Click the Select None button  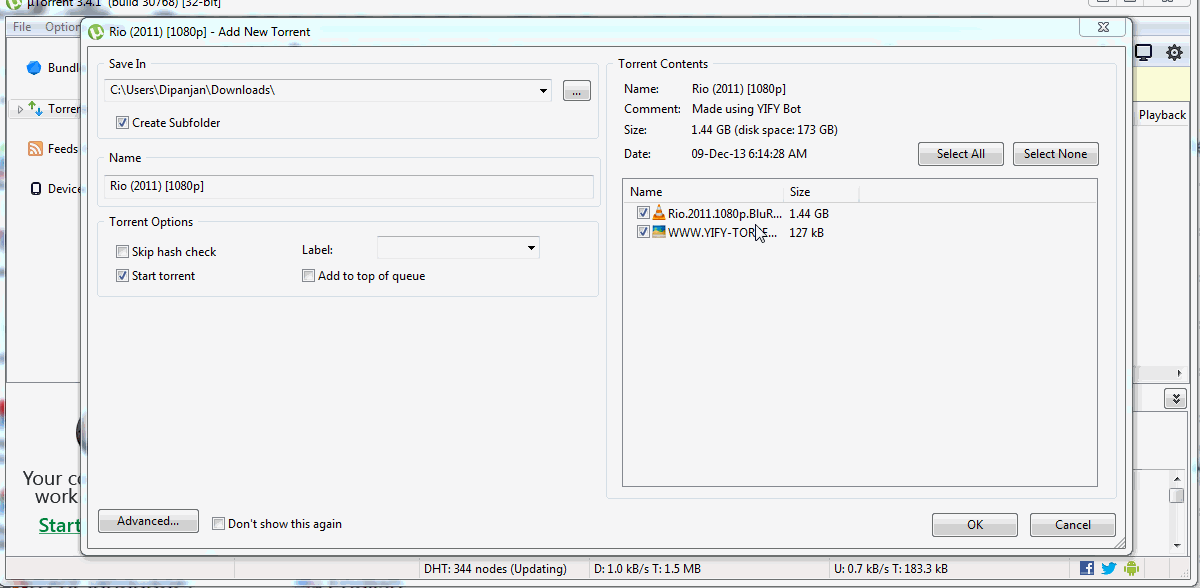[1055, 154]
